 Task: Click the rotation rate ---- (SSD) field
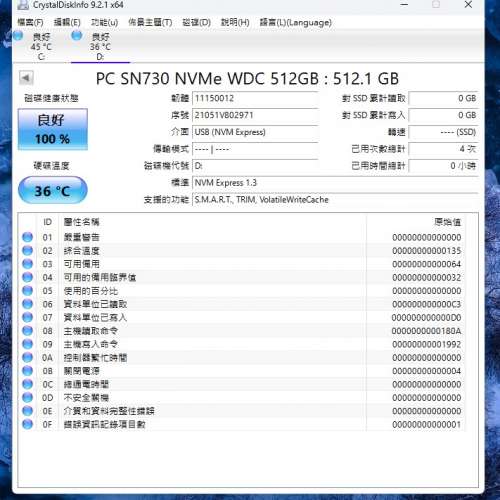pos(443,132)
